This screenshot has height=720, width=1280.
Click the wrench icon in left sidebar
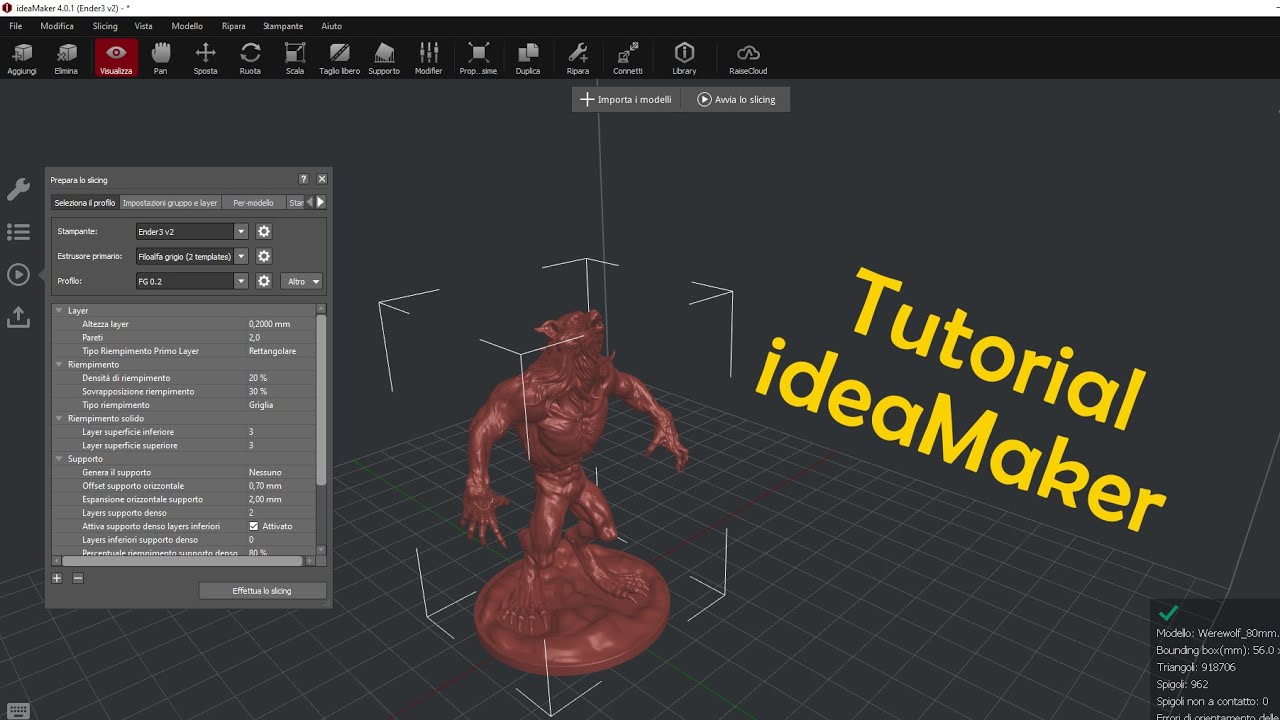point(18,190)
